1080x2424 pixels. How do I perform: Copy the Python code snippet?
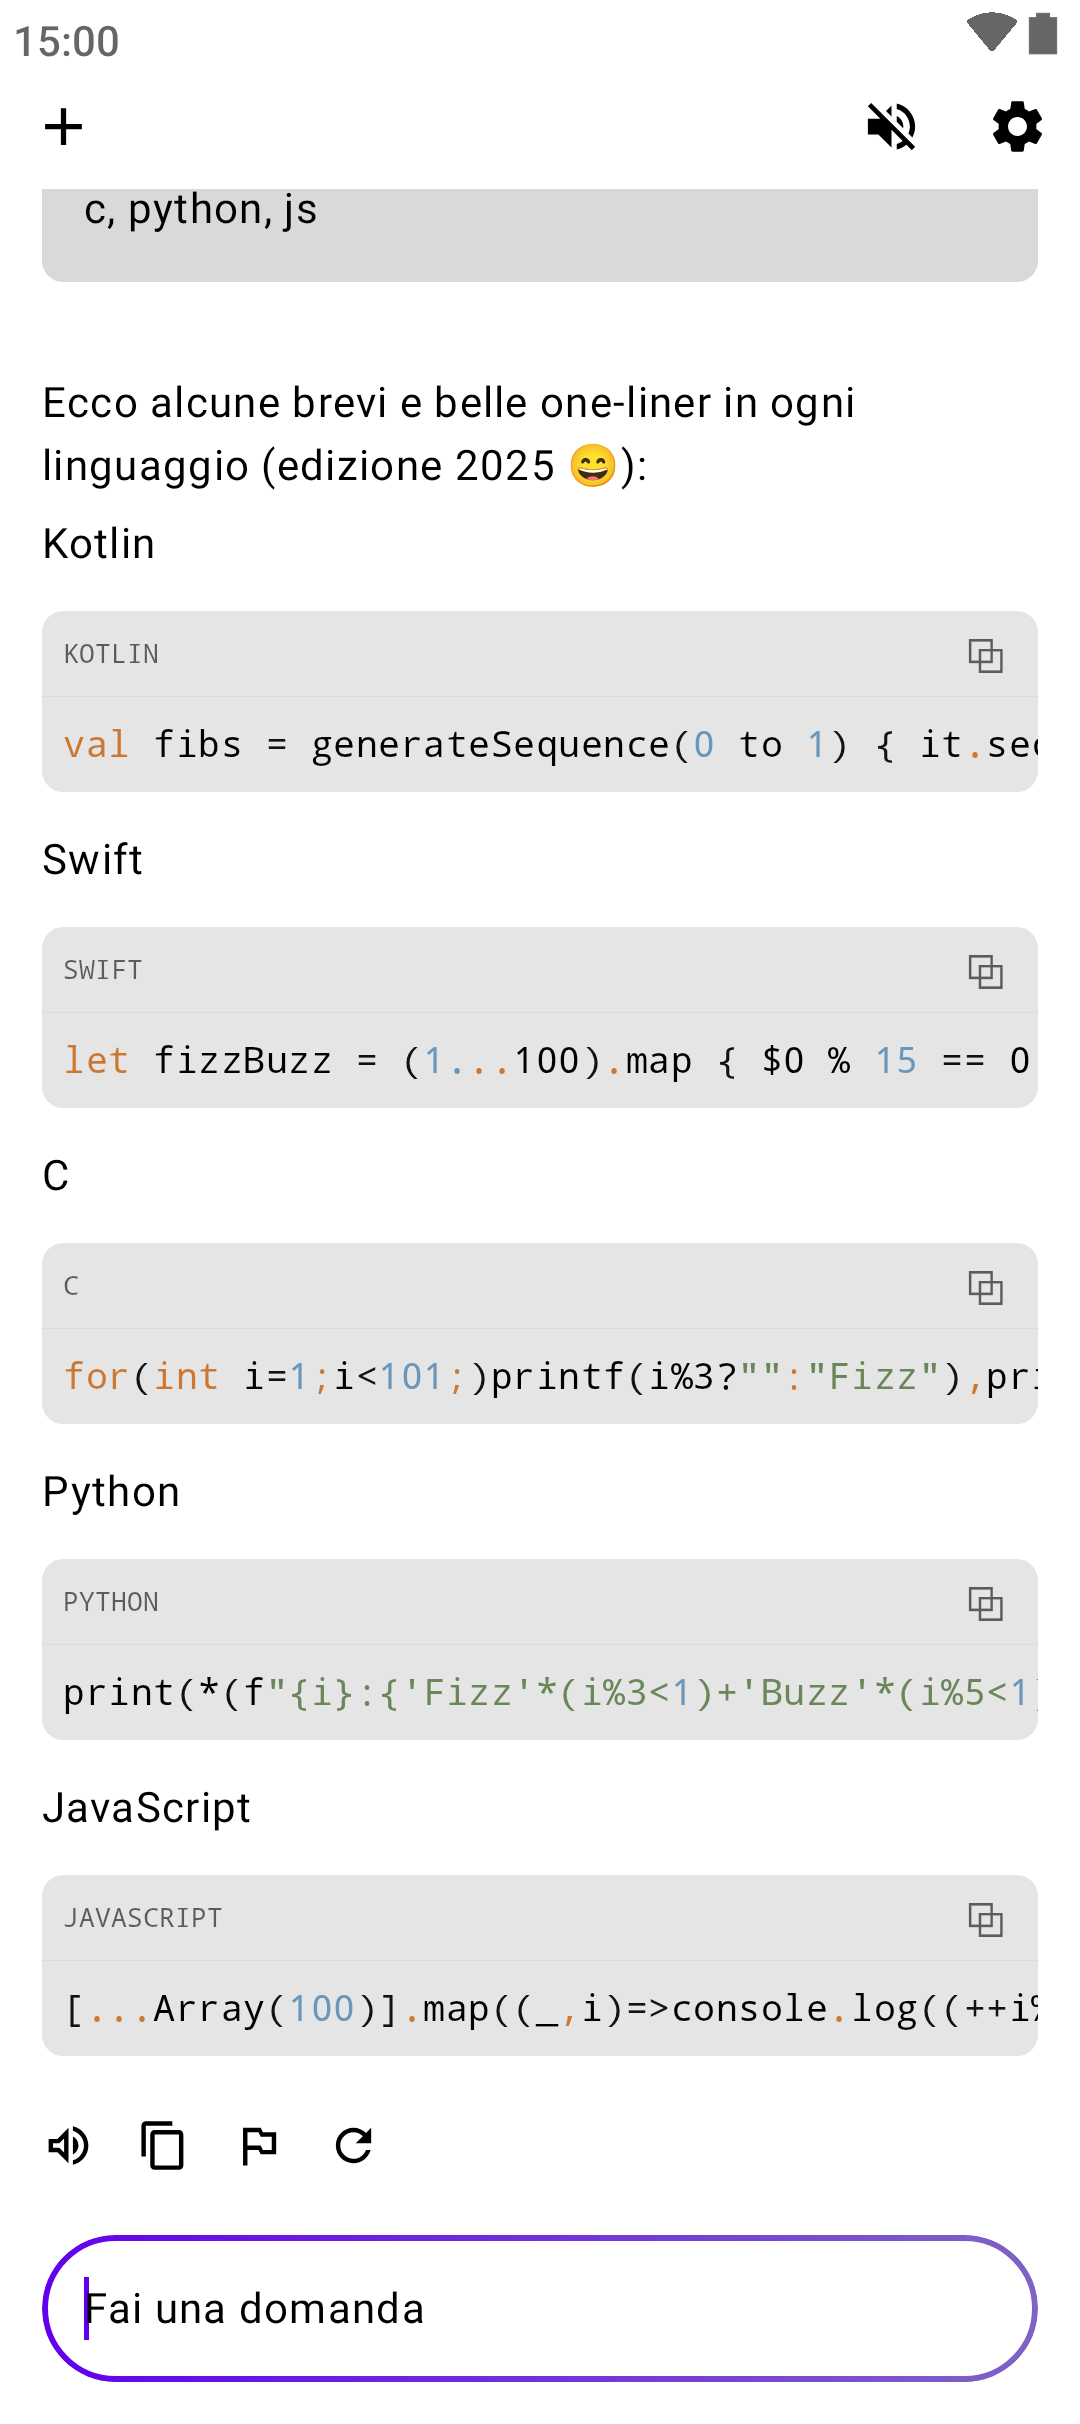985,1604
